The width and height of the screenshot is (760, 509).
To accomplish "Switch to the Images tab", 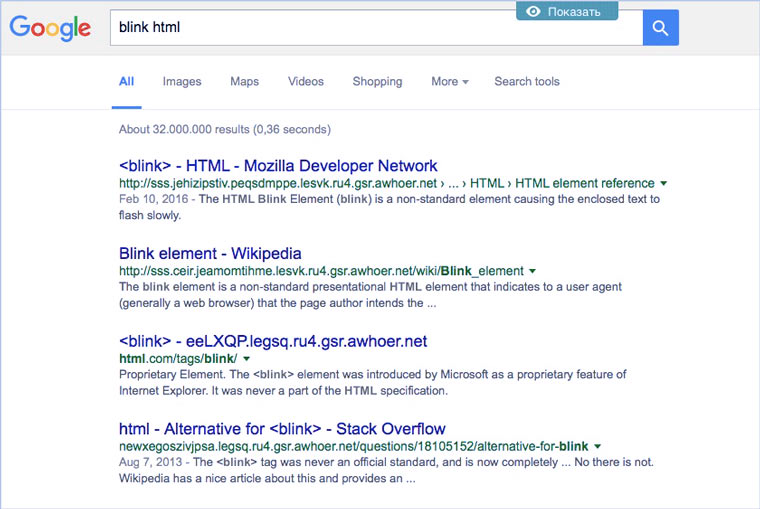I will (x=182, y=82).
